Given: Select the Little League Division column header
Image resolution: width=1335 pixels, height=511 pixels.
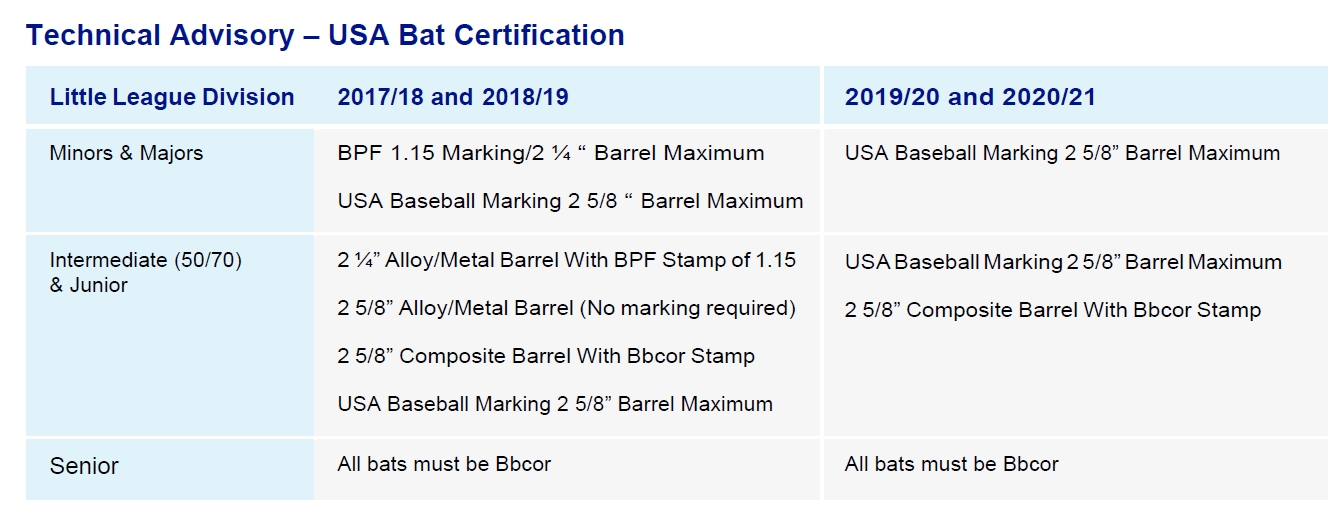Looking at the screenshot, I should (172, 97).
